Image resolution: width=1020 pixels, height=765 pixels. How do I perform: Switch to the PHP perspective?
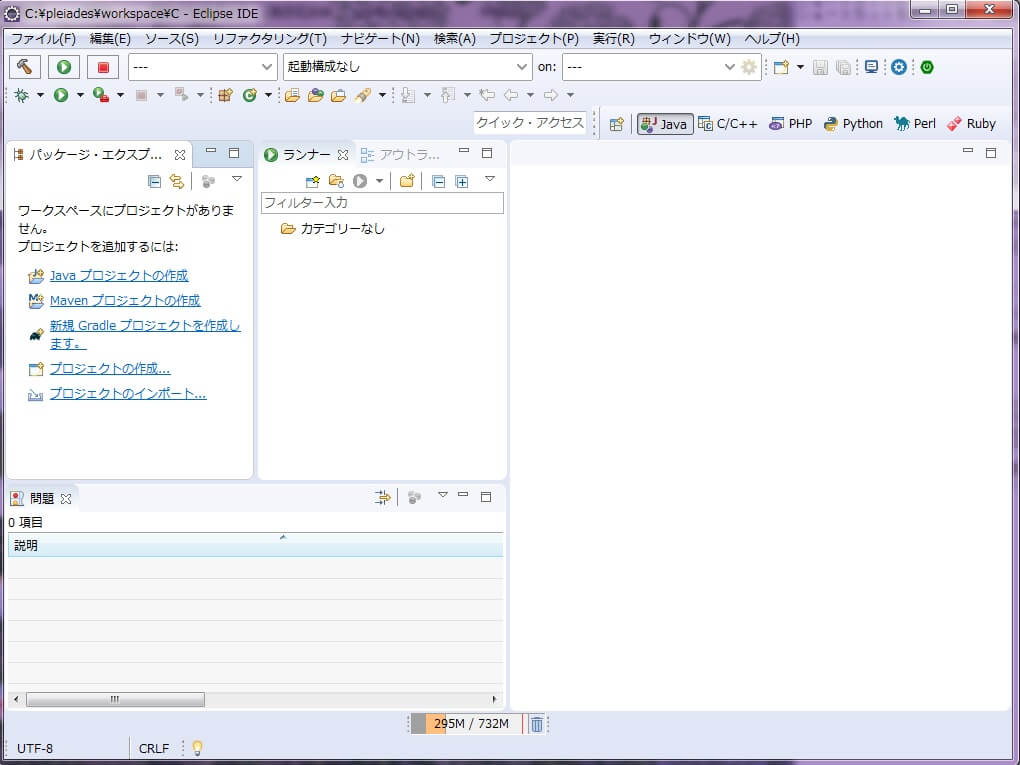[790, 124]
